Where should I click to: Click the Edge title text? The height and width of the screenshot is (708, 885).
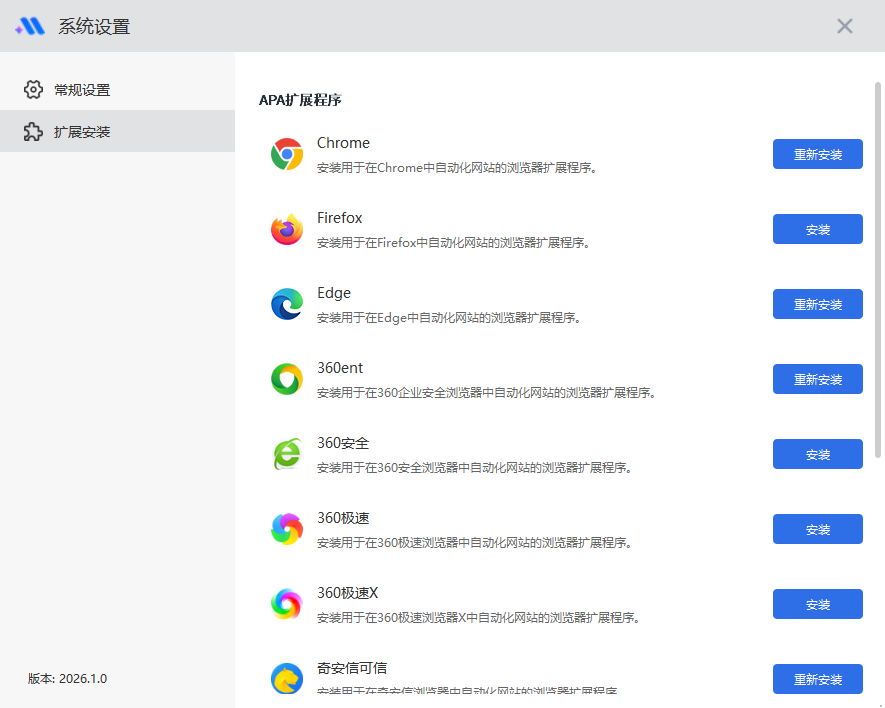coord(334,293)
